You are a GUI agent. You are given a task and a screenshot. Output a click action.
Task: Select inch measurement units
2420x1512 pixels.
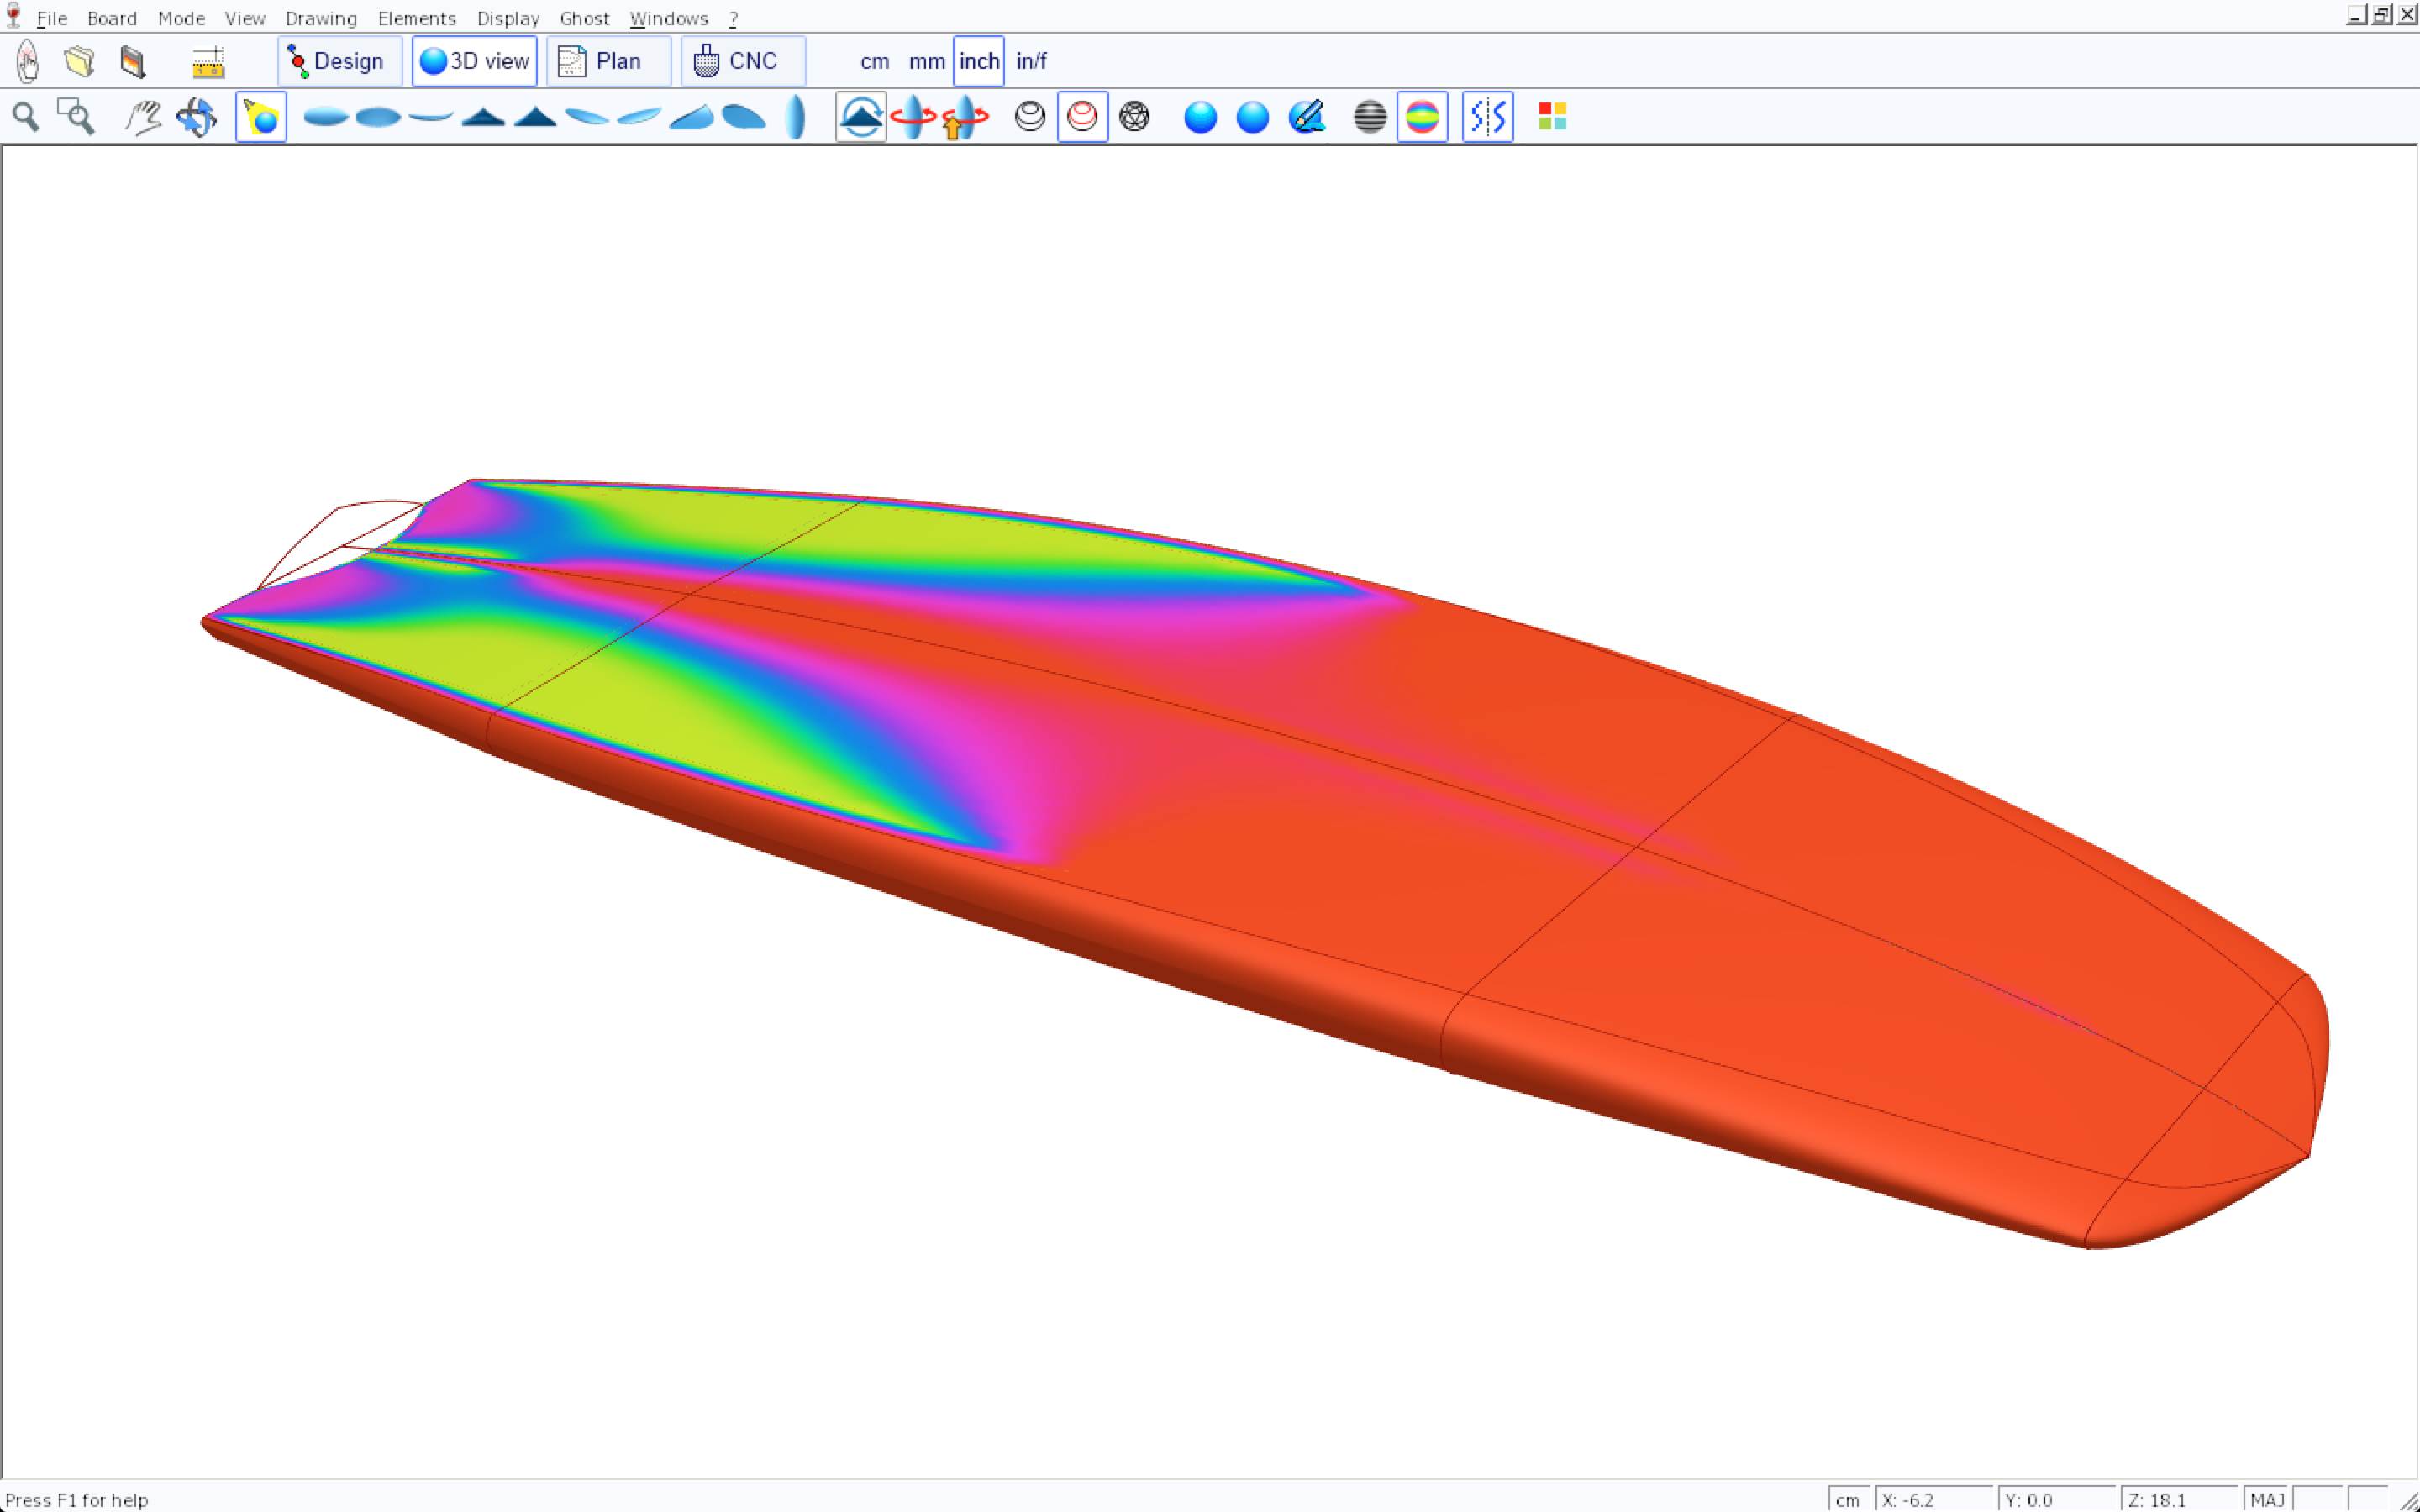point(978,62)
